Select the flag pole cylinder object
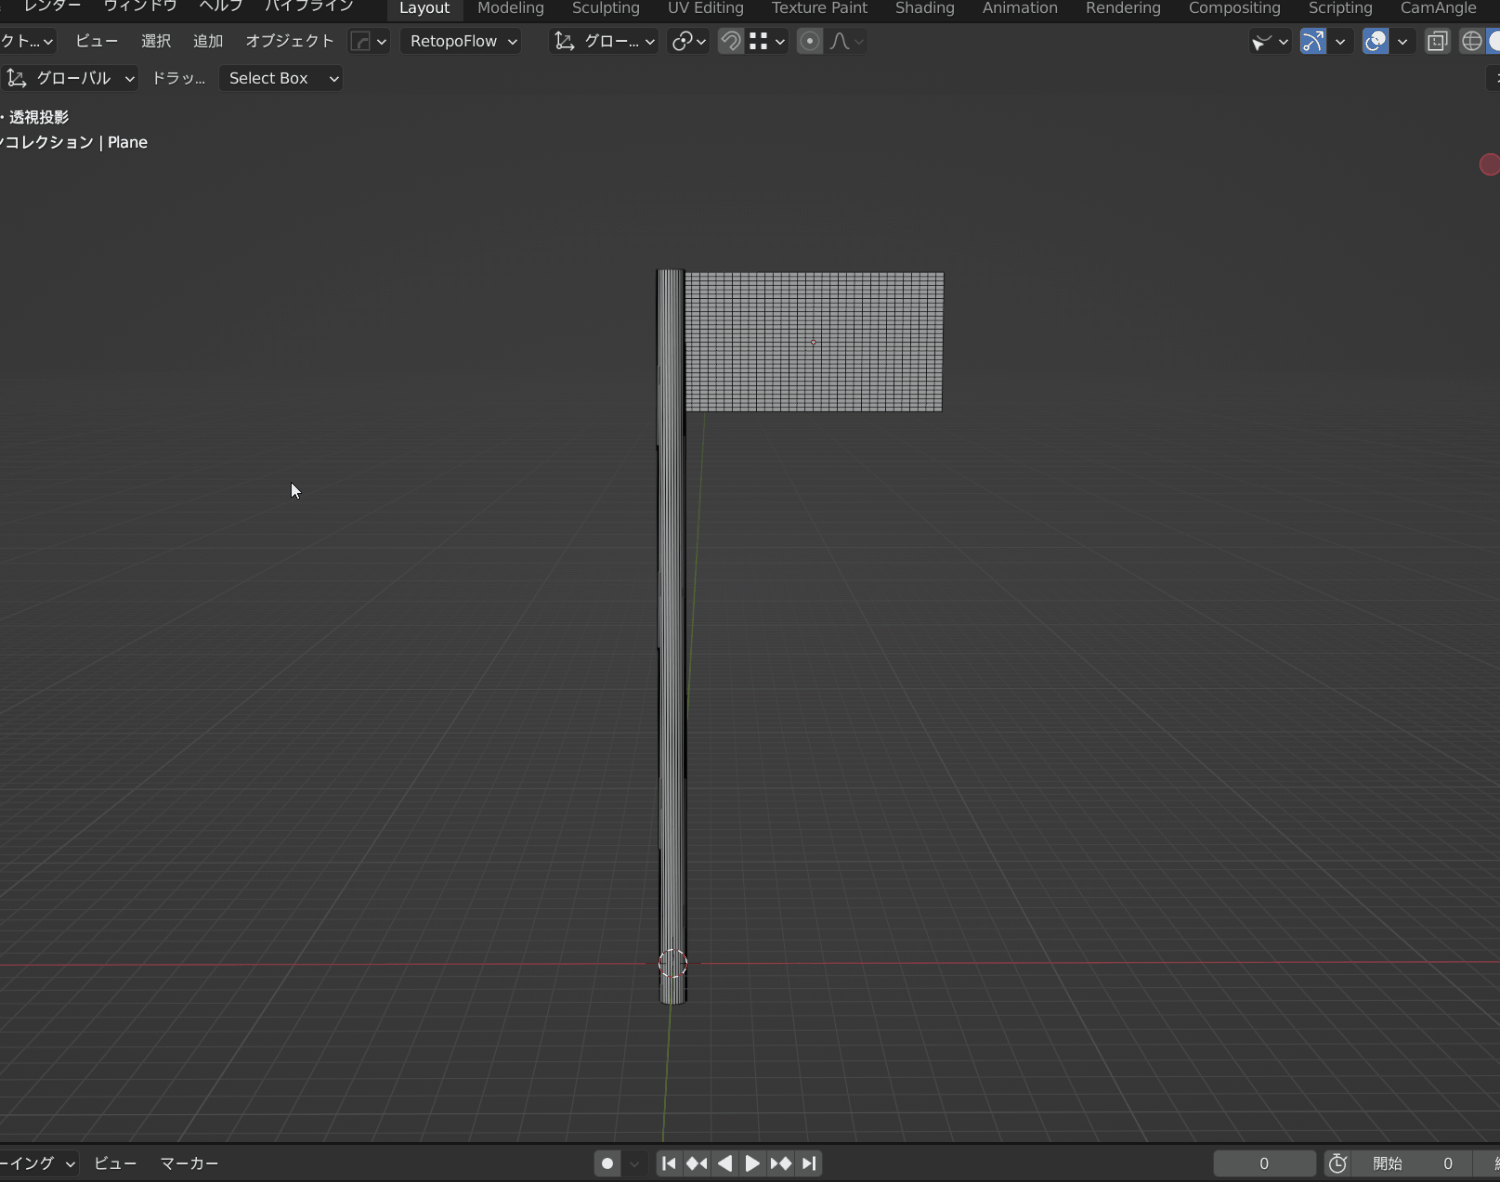The image size is (1500, 1182). 671,636
